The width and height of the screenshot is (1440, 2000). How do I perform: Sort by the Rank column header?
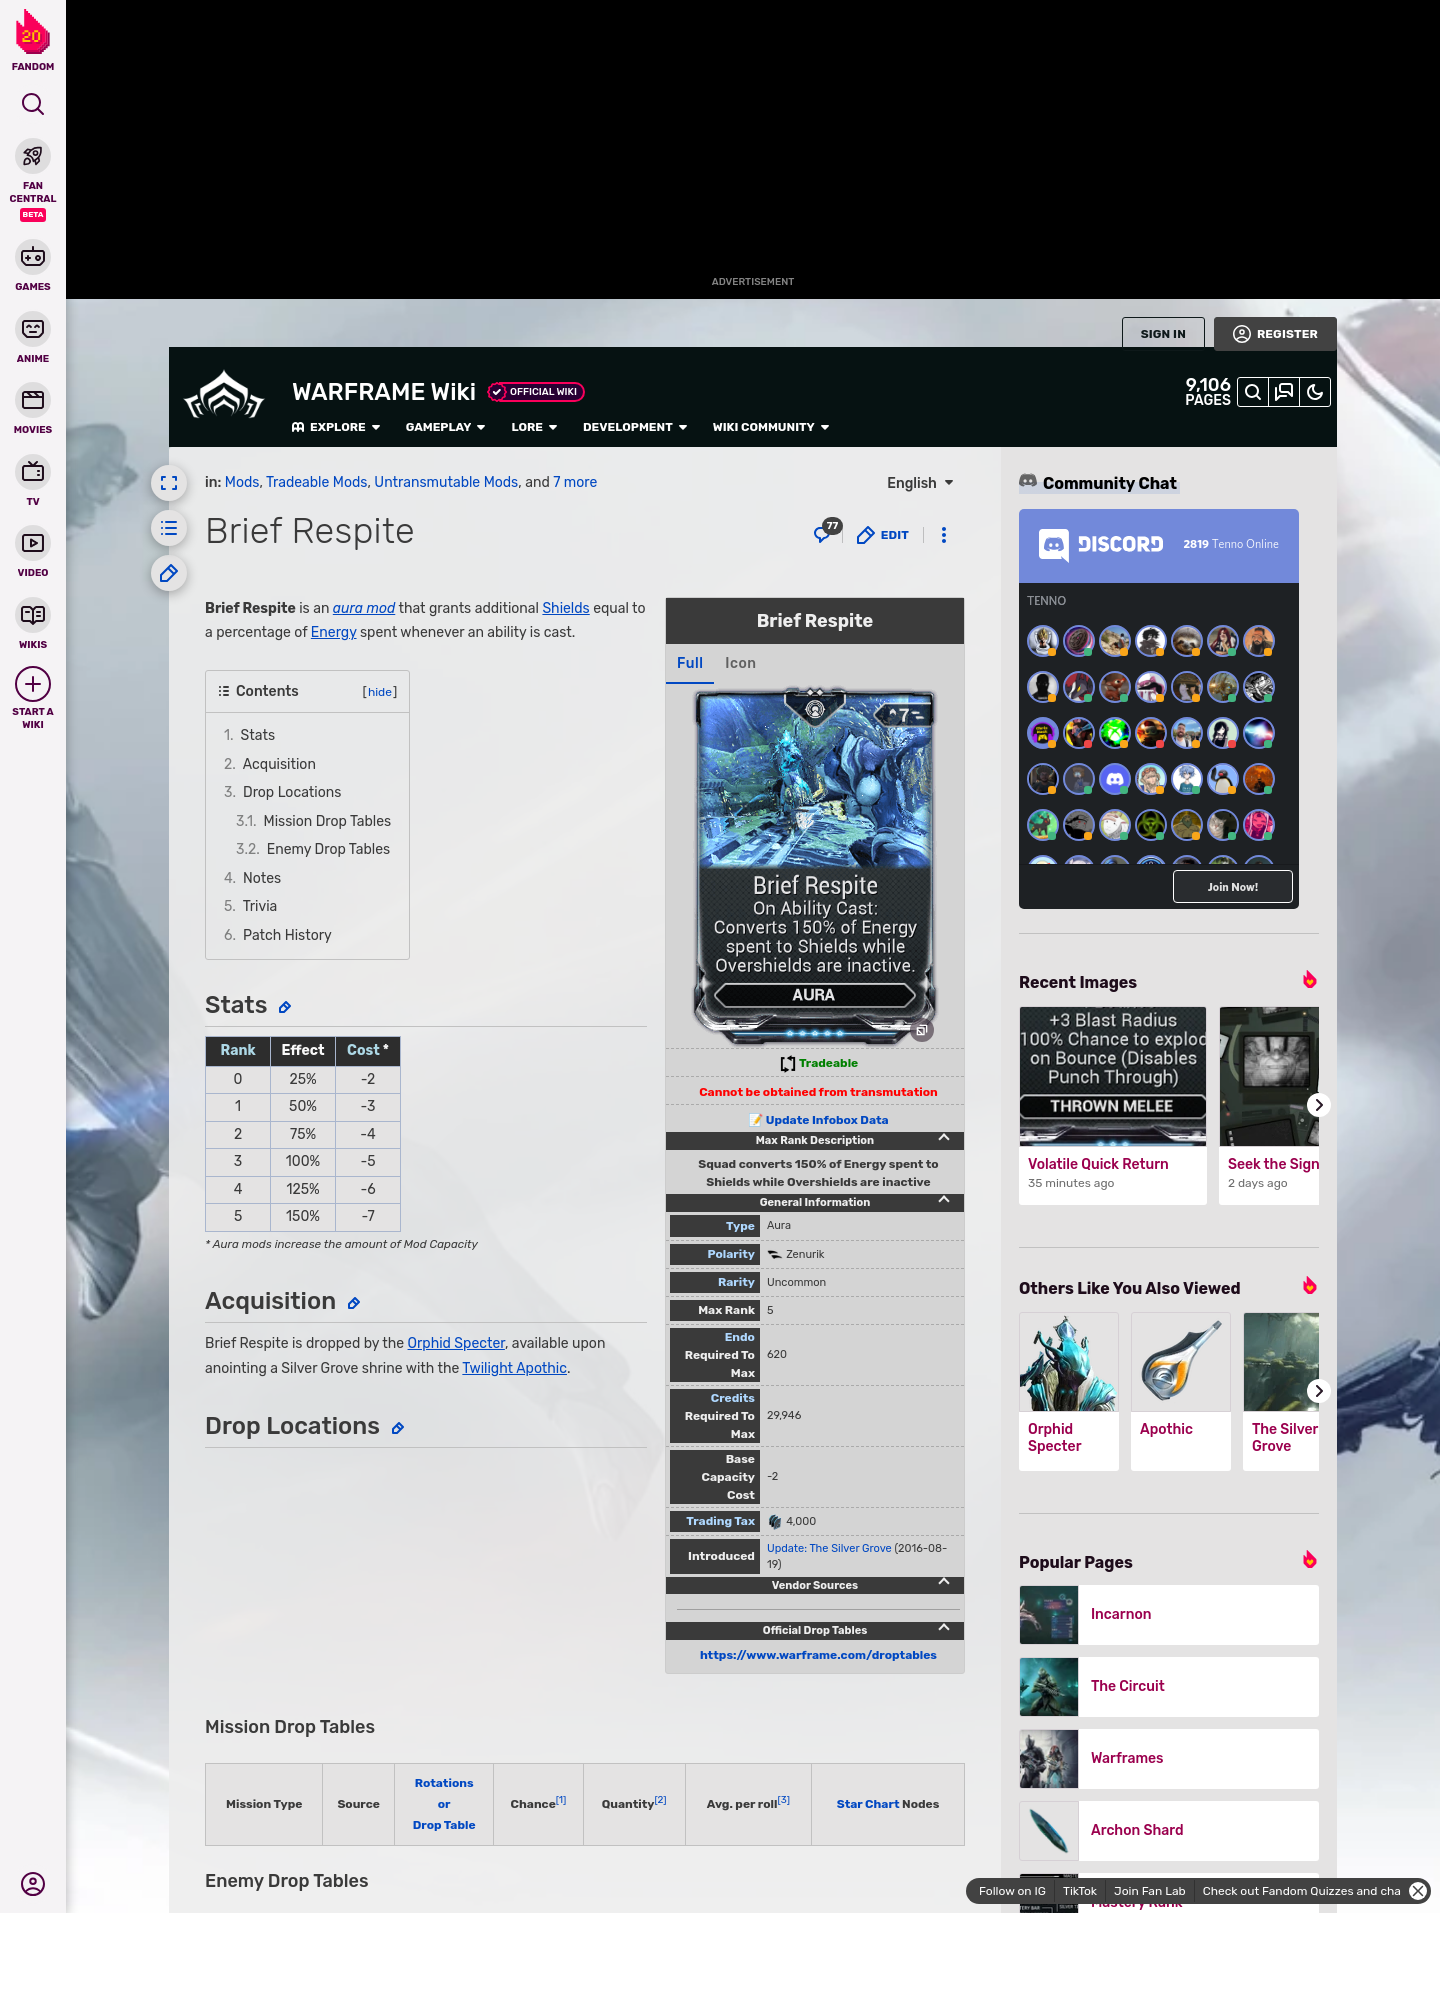[x=238, y=1050]
